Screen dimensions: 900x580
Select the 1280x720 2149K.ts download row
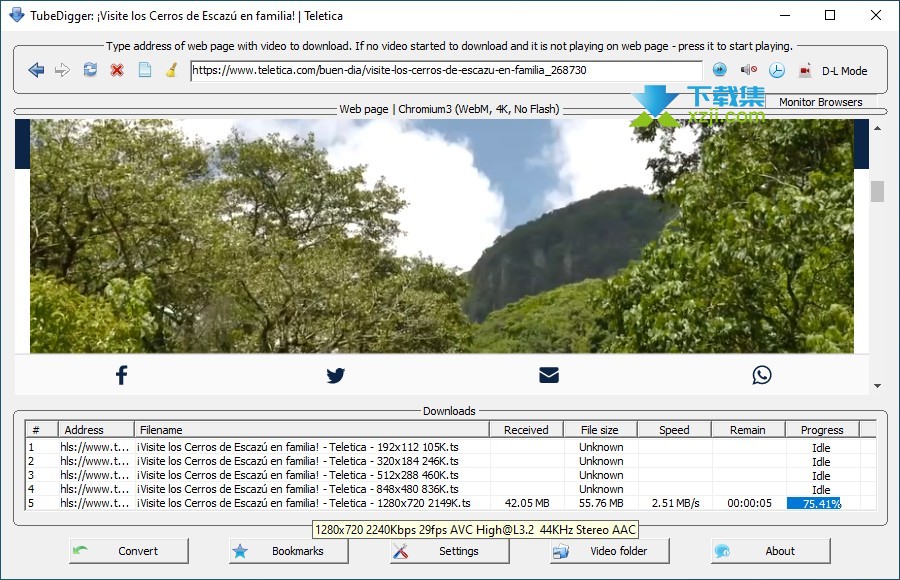coord(451,503)
